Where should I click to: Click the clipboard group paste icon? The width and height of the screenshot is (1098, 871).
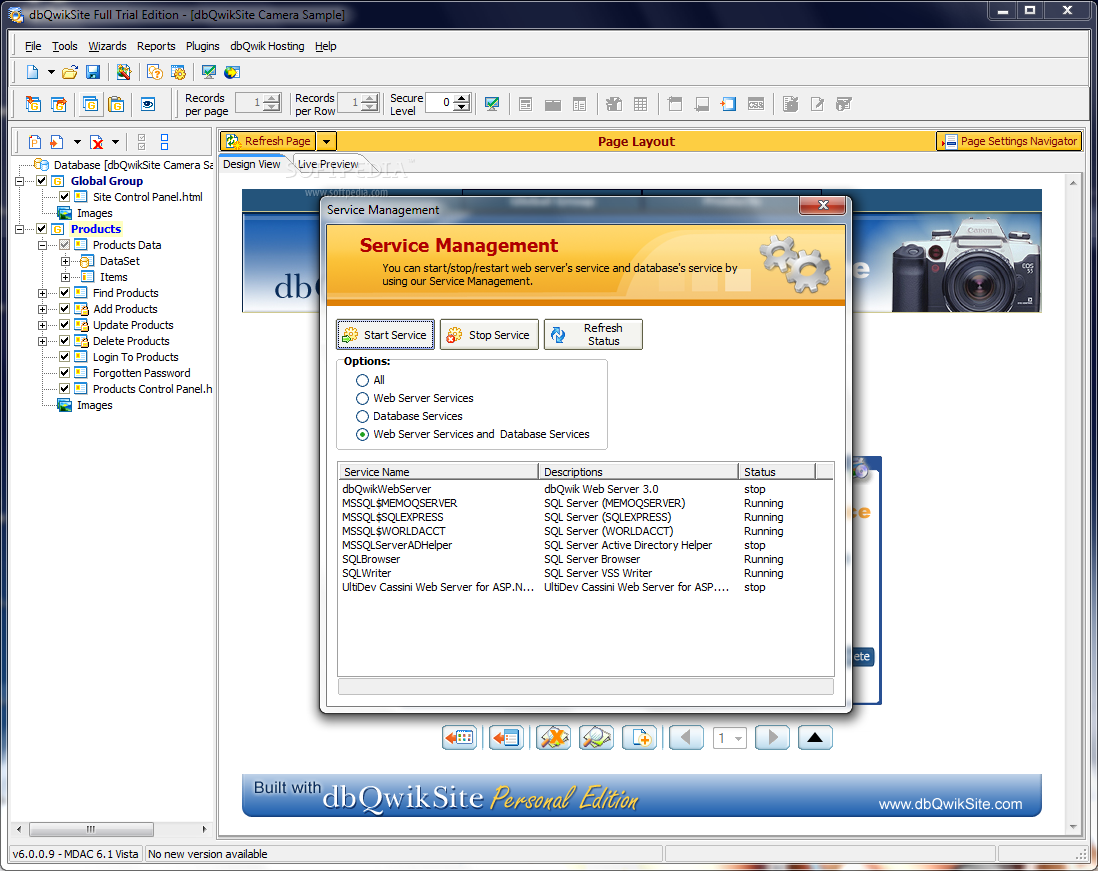coord(116,104)
